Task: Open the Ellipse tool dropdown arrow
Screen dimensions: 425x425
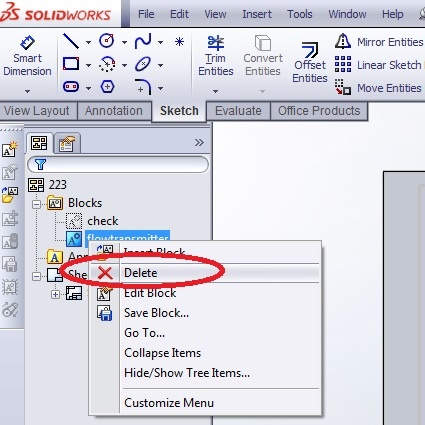Action: (x=160, y=65)
